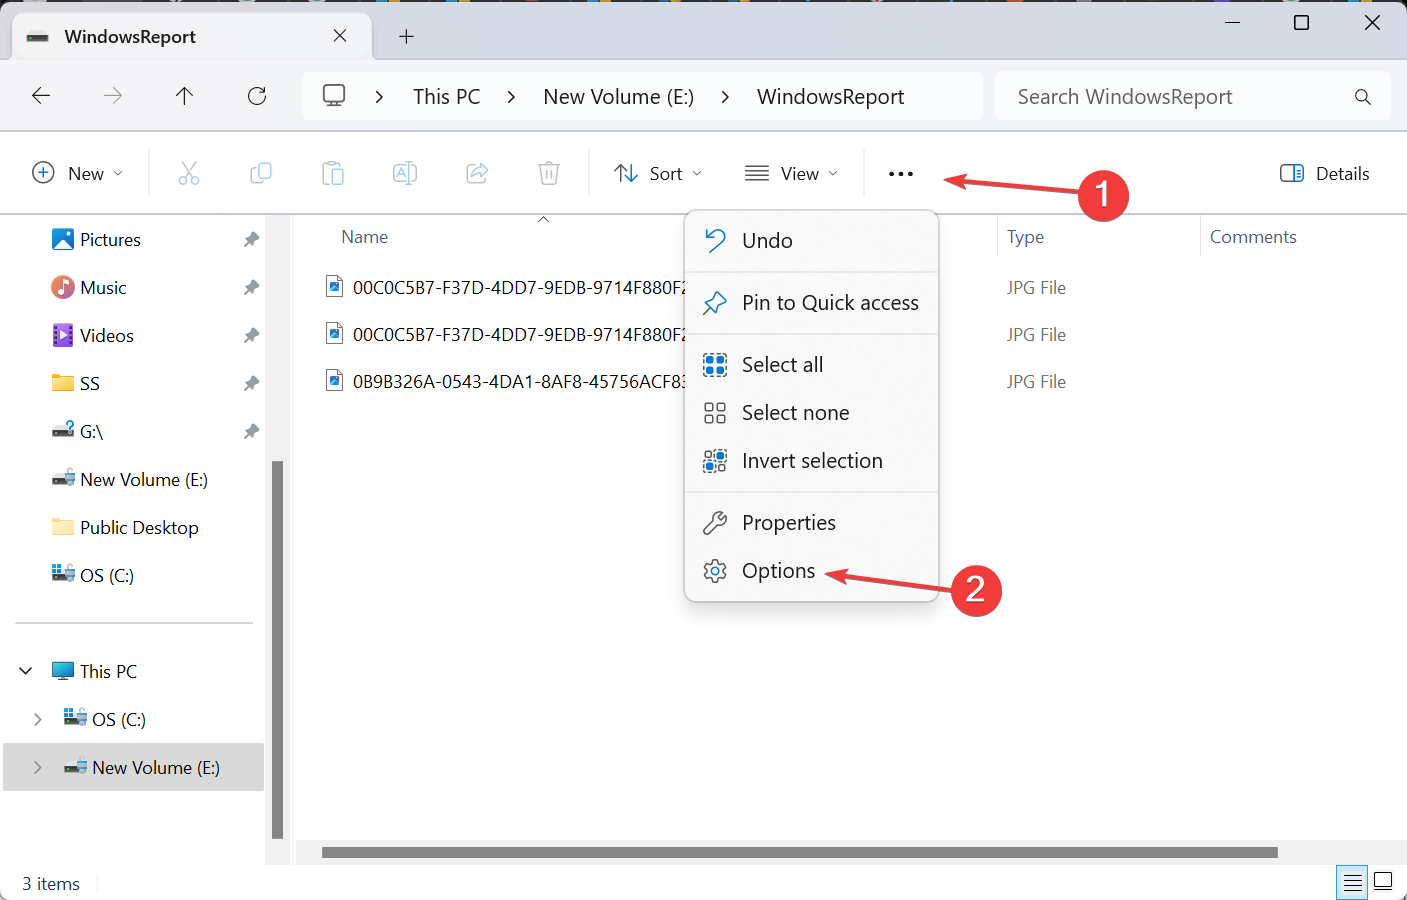The width and height of the screenshot is (1407, 900).
Task: Refresh the current folder
Action: coord(257,96)
